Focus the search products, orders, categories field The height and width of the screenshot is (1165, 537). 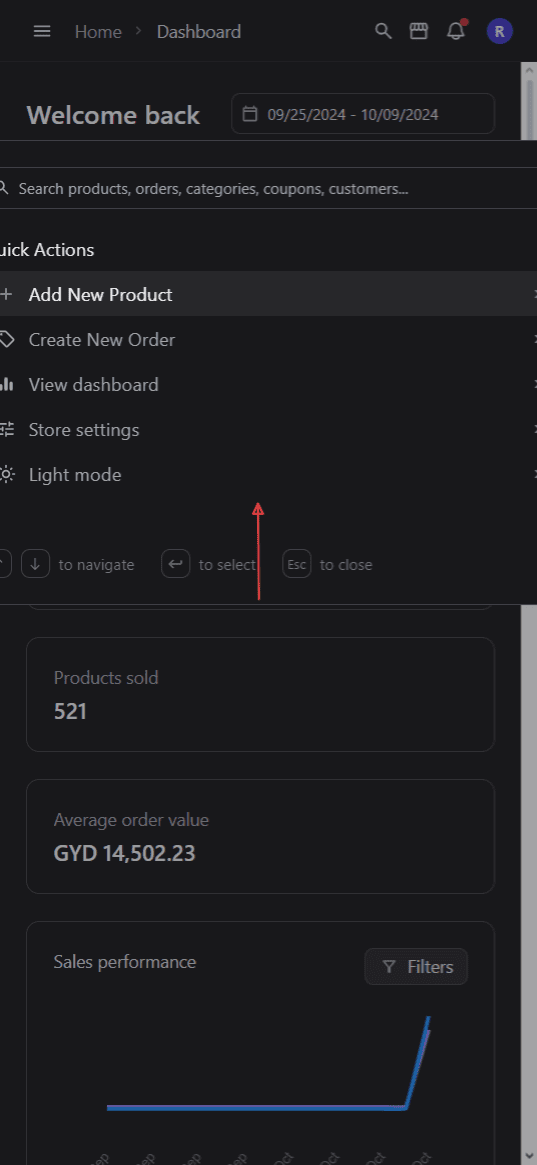[x=268, y=189]
